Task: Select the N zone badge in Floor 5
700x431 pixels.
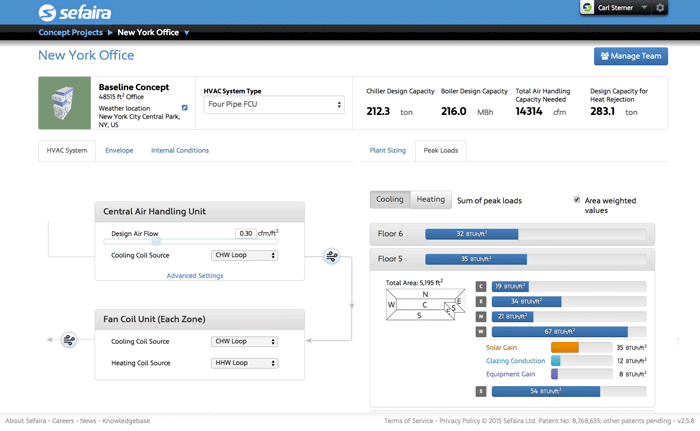Action: point(482,316)
